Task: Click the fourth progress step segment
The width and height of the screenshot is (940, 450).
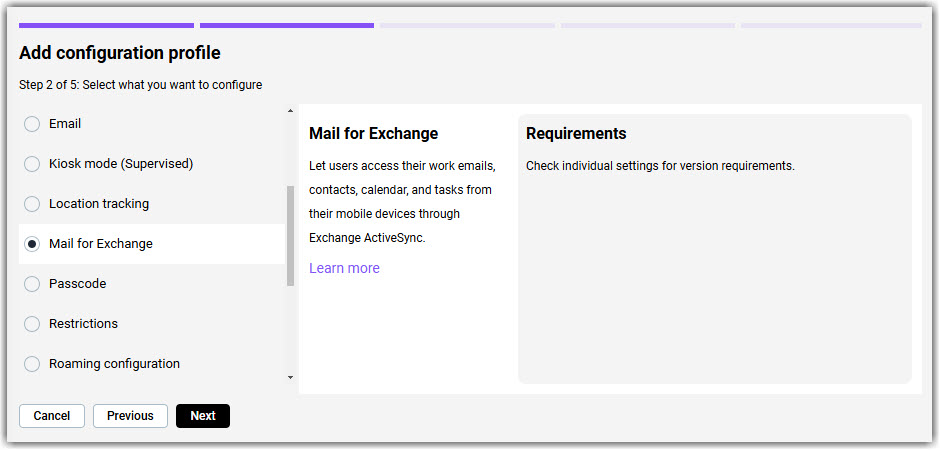Action: coord(647,26)
